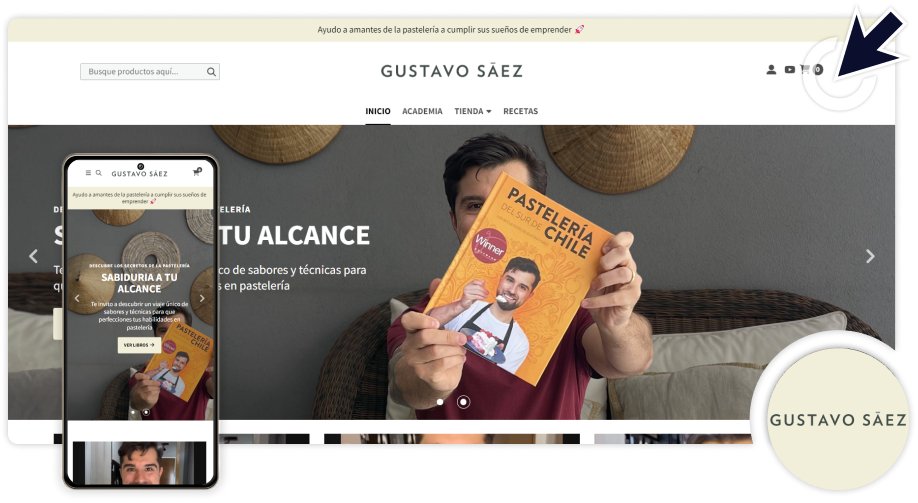This screenshot has height=503, width=918.
Task: Open the shopping cart icon in desktop header
Action: tap(807, 70)
